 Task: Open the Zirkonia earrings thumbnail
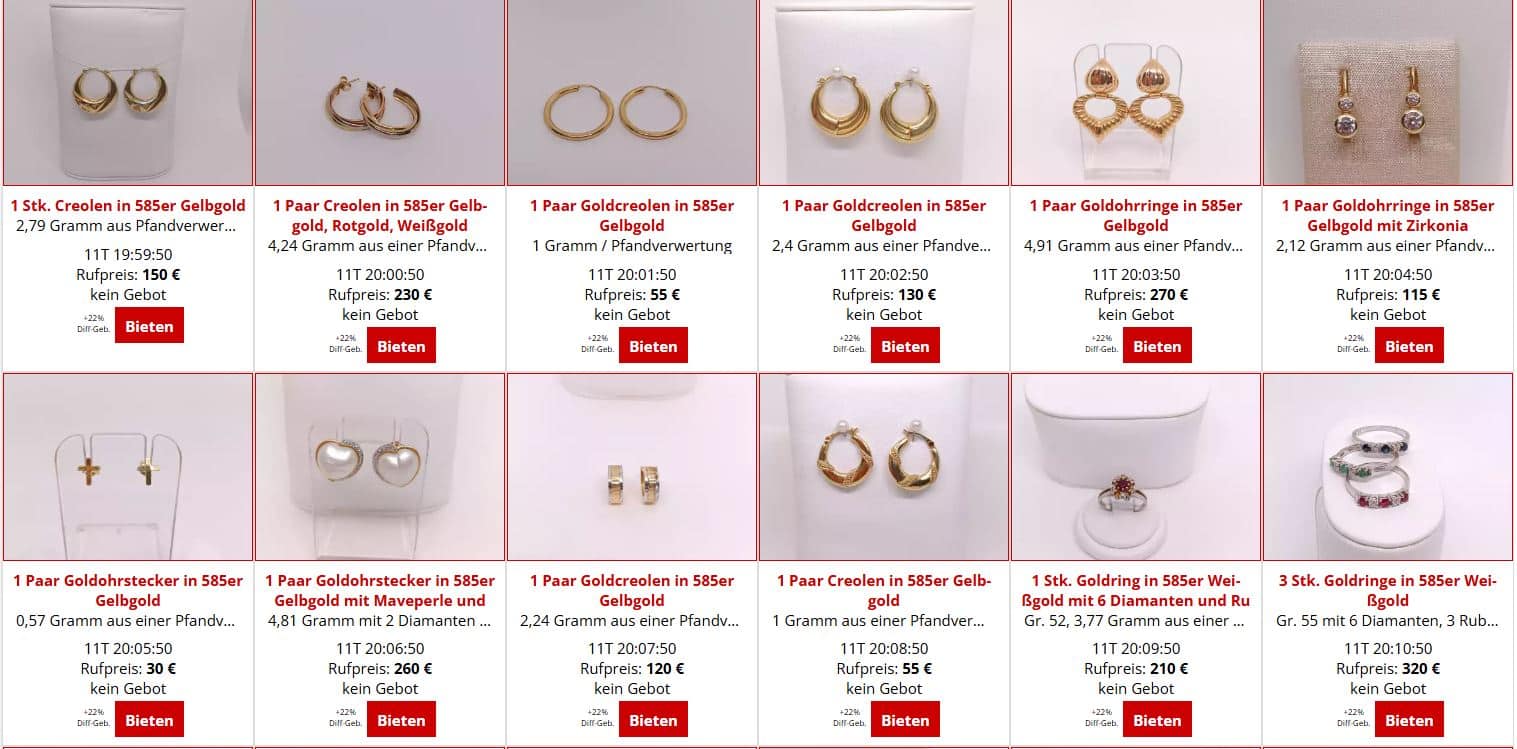click(1388, 92)
